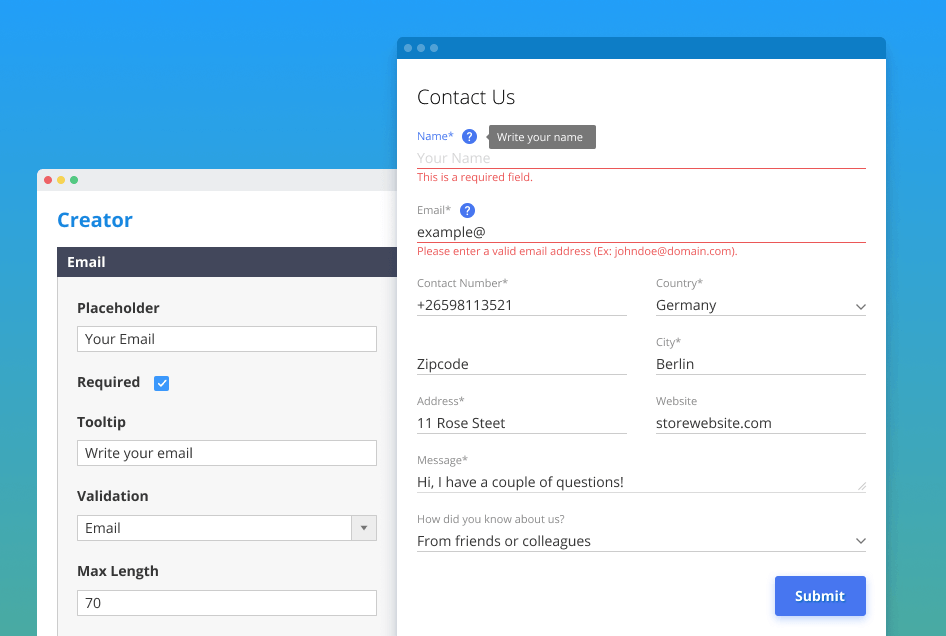Expand the Country dropdown showing Germany
Viewport: 946px width, 636px height.
pyautogui.click(x=760, y=306)
